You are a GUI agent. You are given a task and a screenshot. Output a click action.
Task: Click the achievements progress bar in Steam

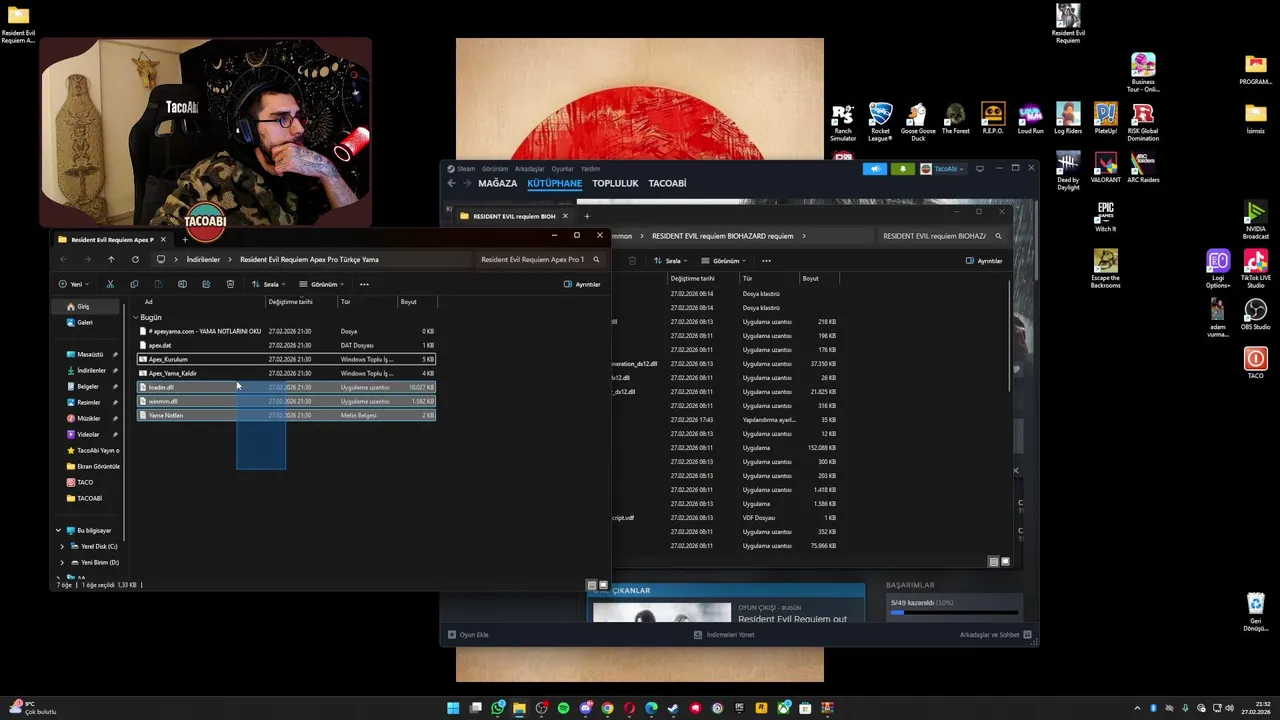coord(954,612)
